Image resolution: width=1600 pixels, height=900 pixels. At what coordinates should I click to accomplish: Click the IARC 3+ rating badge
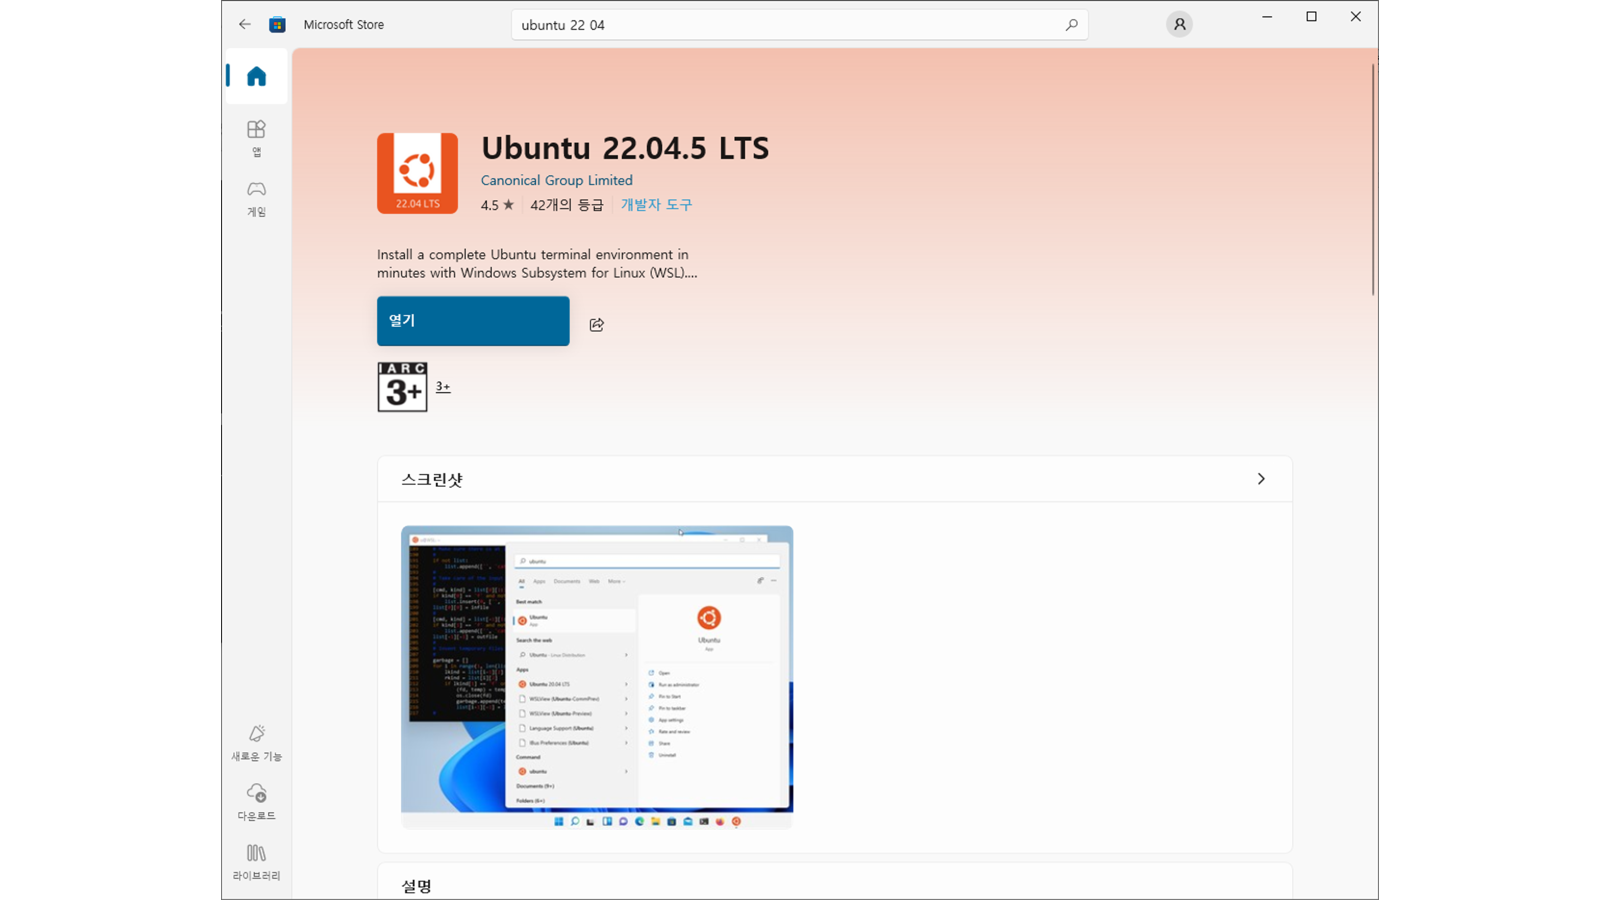(402, 387)
